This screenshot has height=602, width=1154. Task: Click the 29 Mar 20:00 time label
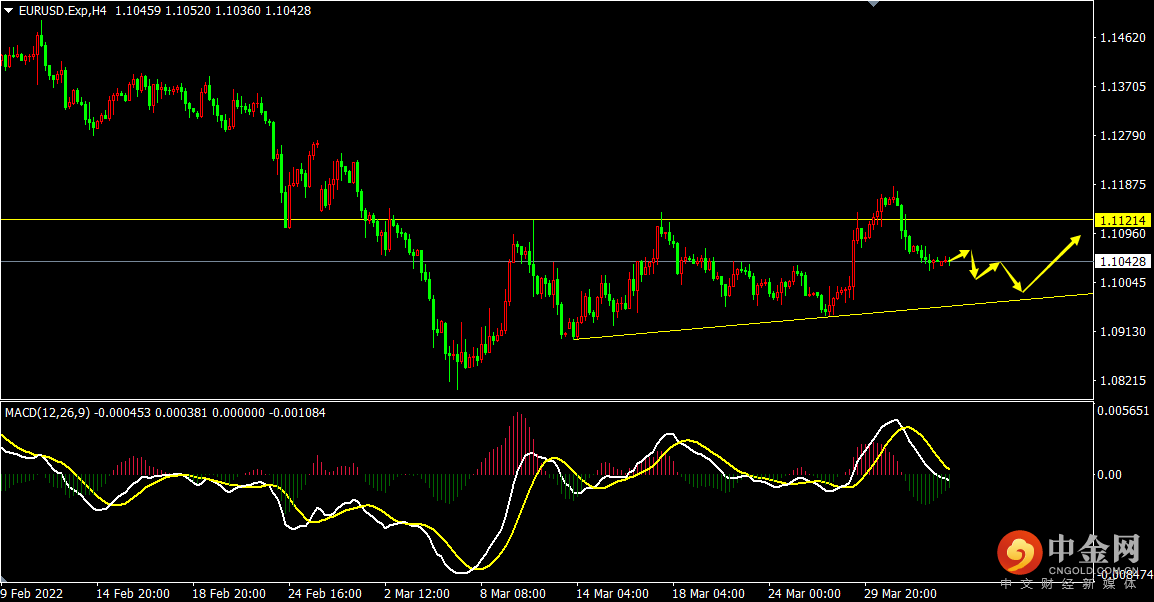pos(900,593)
